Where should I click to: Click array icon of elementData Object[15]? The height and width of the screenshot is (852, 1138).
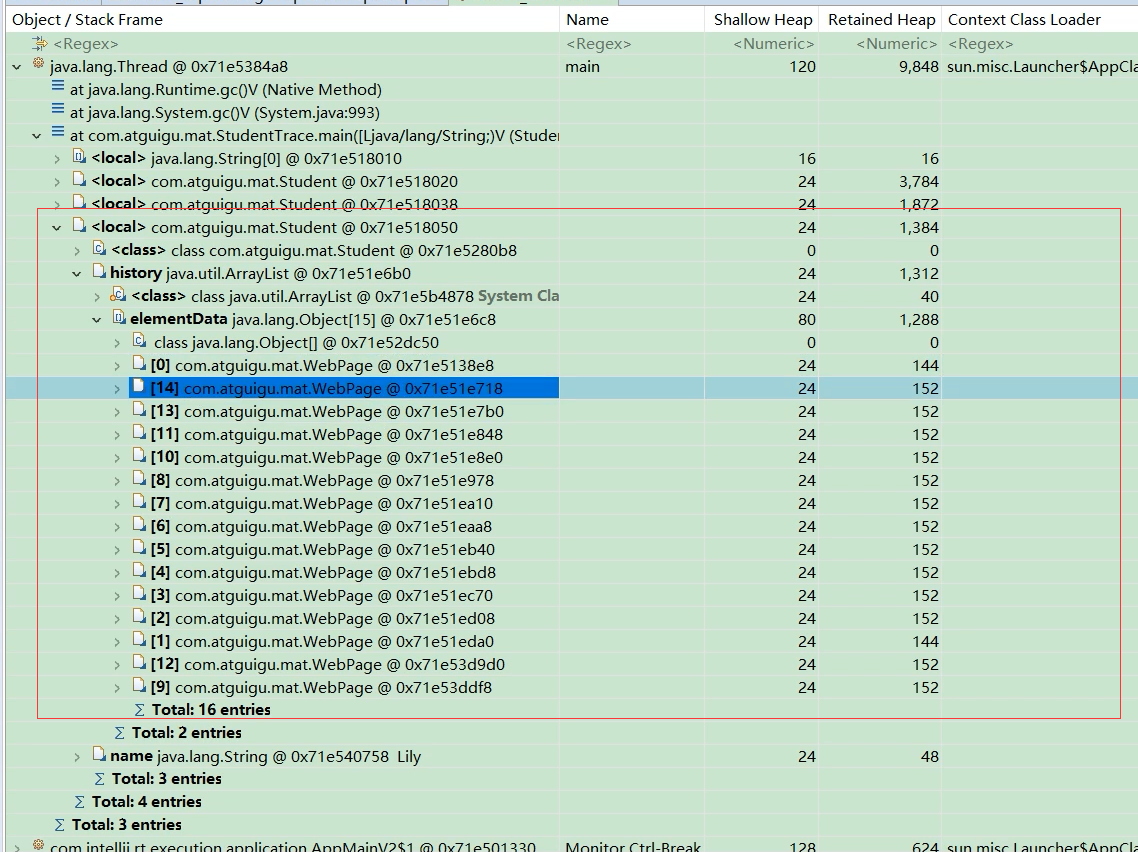[119, 318]
